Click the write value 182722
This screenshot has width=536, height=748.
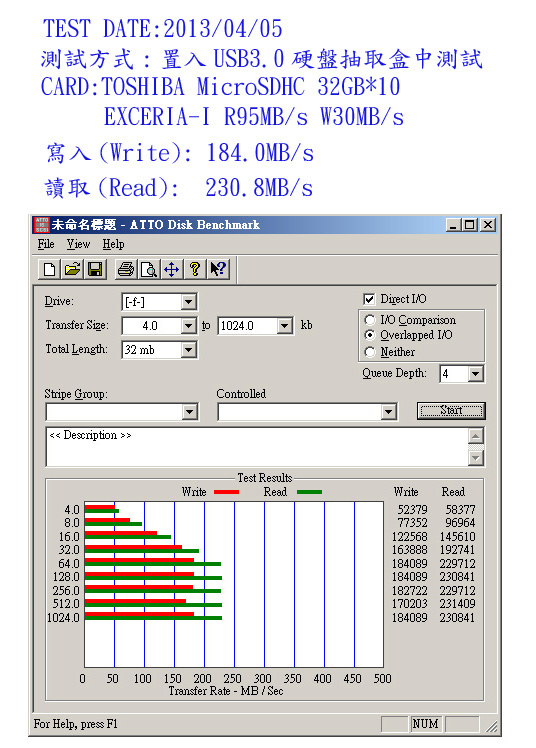tap(410, 591)
